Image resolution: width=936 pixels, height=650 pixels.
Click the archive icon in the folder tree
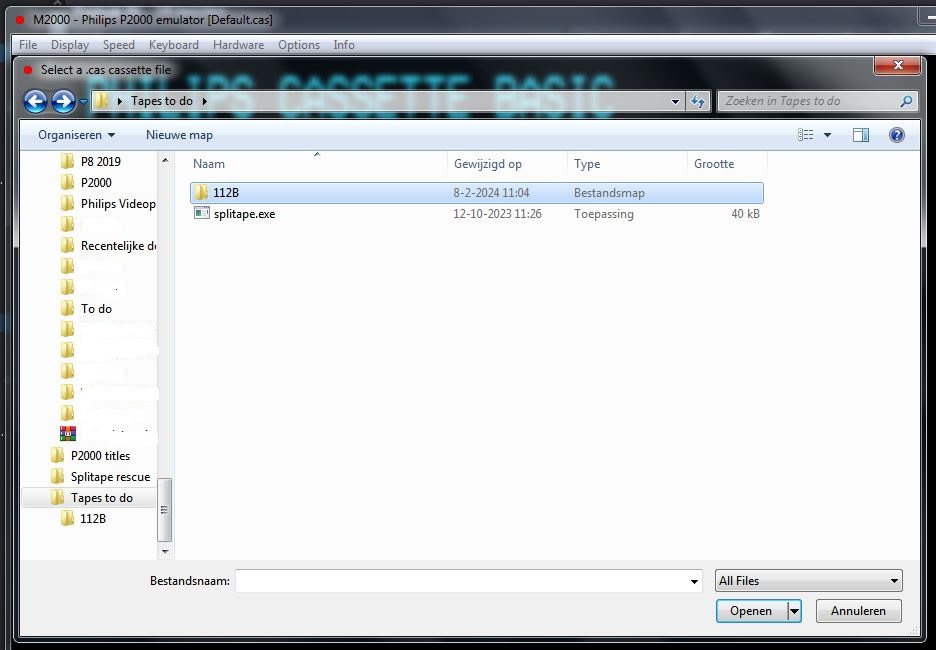click(67, 433)
